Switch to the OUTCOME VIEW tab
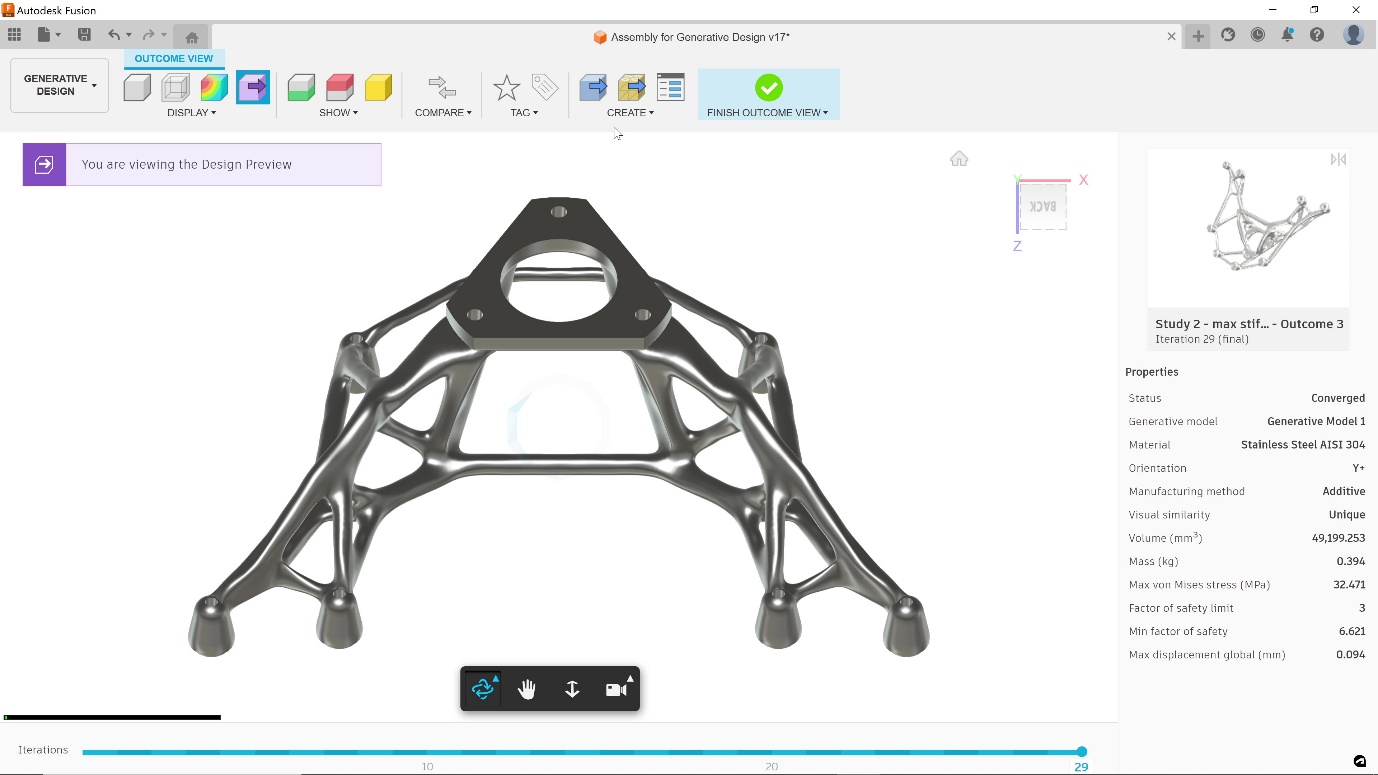Image resolution: width=1378 pixels, height=775 pixels. [x=173, y=58]
